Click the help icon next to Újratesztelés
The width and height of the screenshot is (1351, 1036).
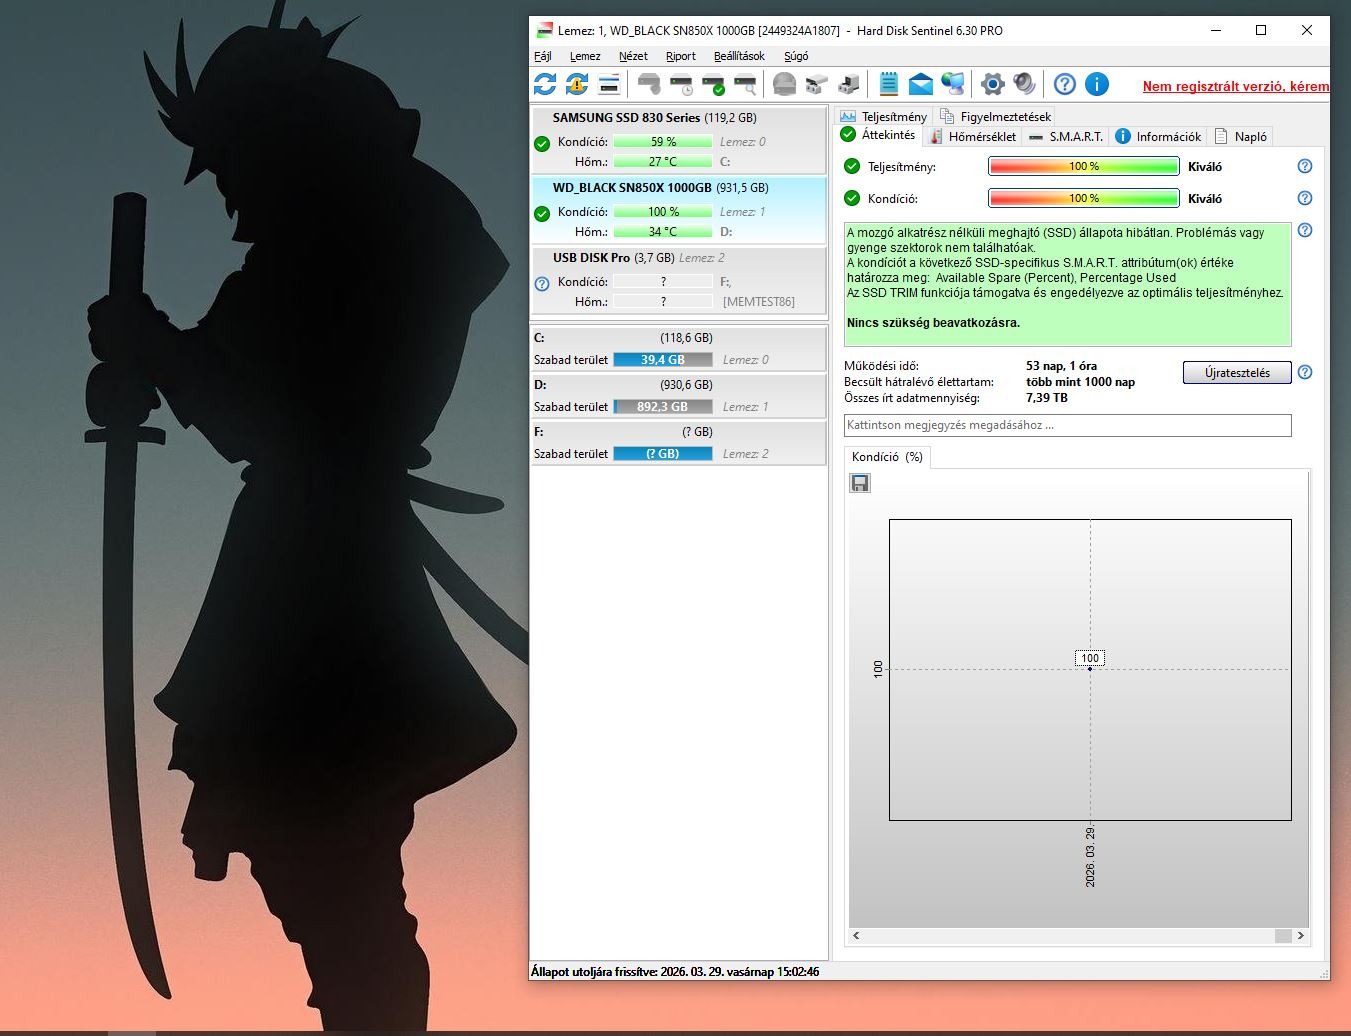1305,372
